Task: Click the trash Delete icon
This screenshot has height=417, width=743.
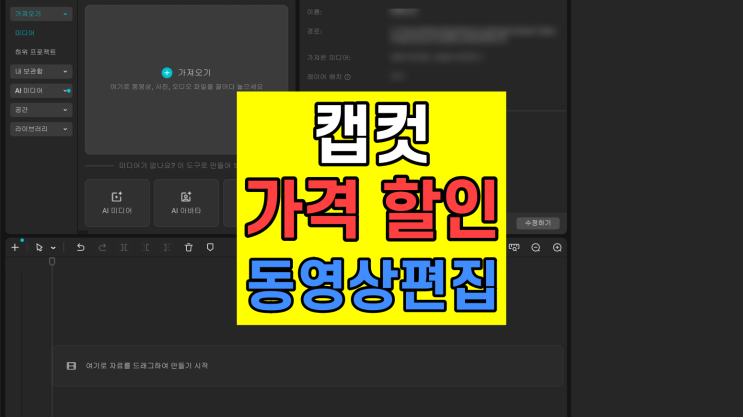Action: (x=189, y=247)
